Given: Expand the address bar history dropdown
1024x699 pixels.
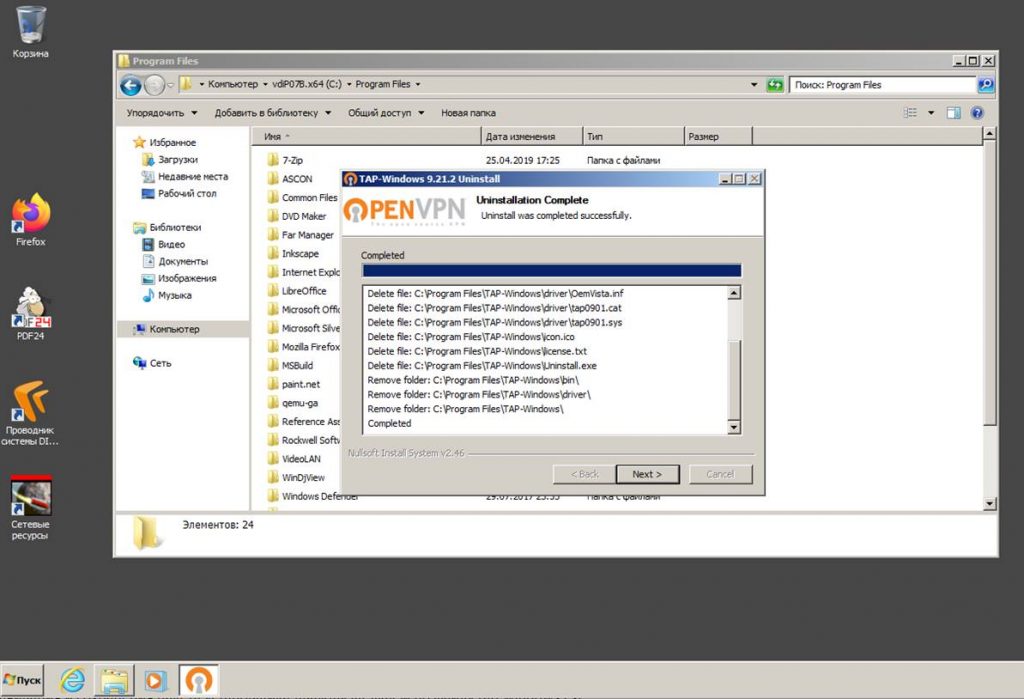Looking at the screenshot, I should [754, 85].
